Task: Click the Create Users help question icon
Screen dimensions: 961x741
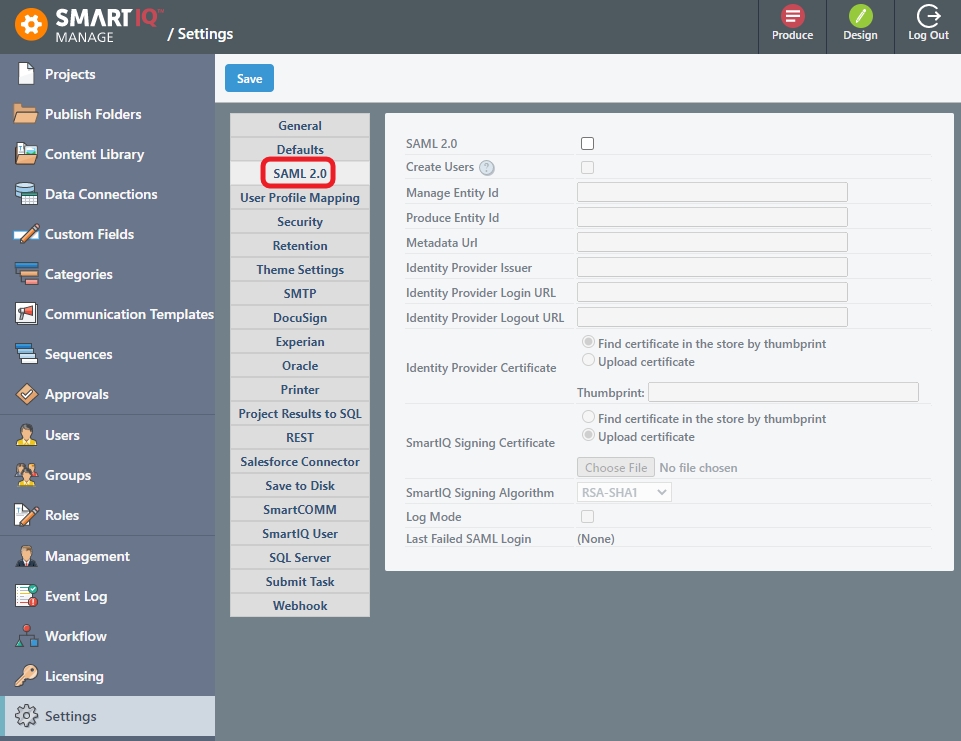Action: (x=487, y=167)
